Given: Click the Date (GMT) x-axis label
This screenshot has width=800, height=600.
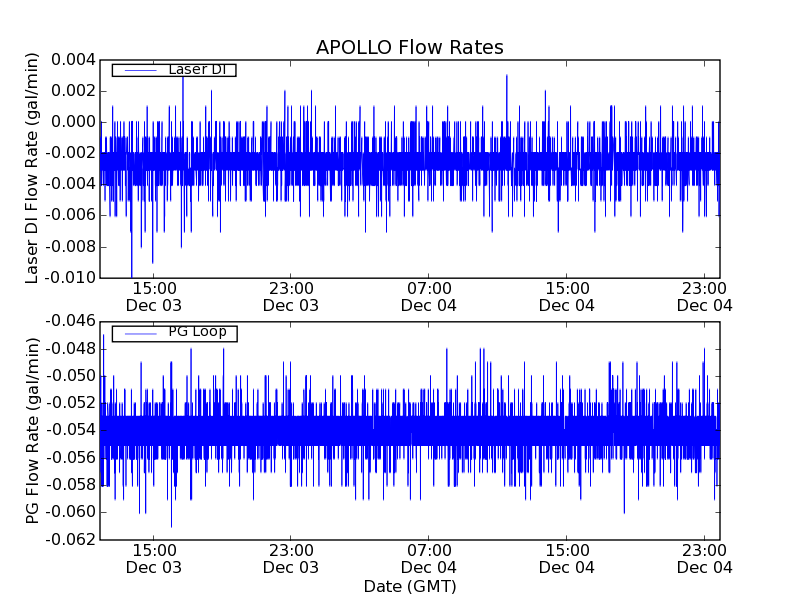Looking at the screenshot, I should pos(409,586).
